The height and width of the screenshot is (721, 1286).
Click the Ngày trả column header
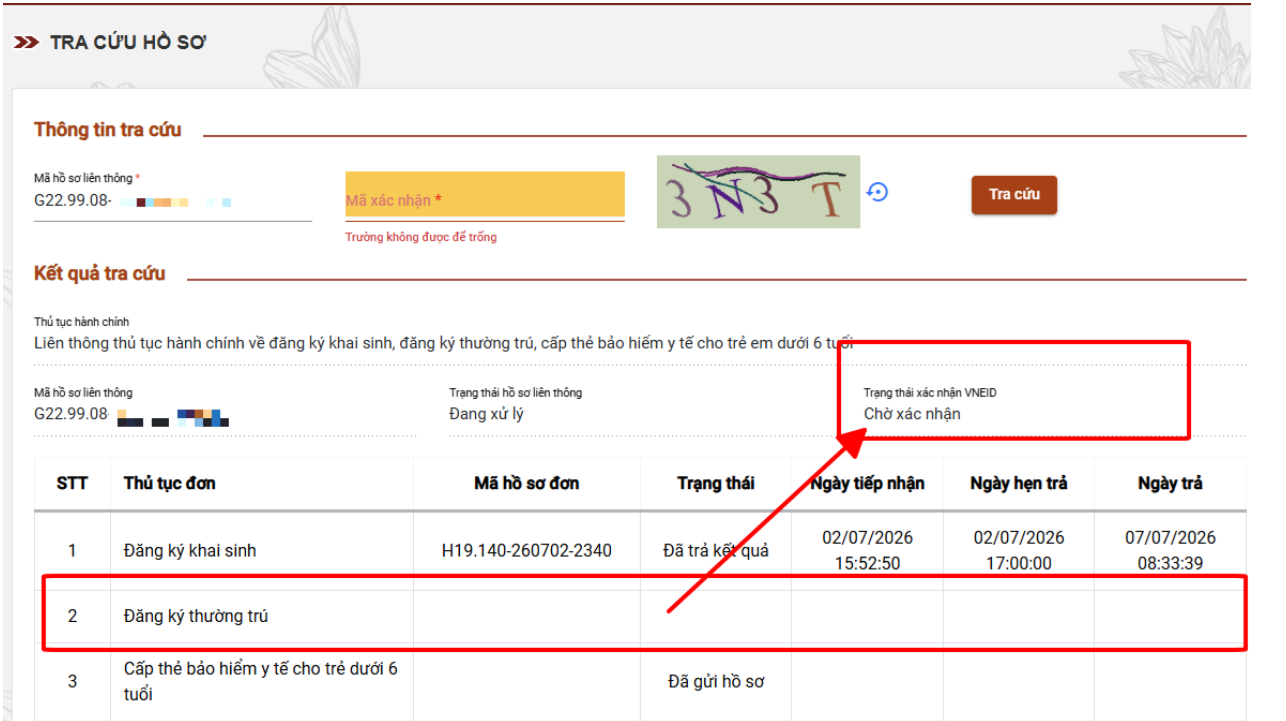click(1170, 483)
